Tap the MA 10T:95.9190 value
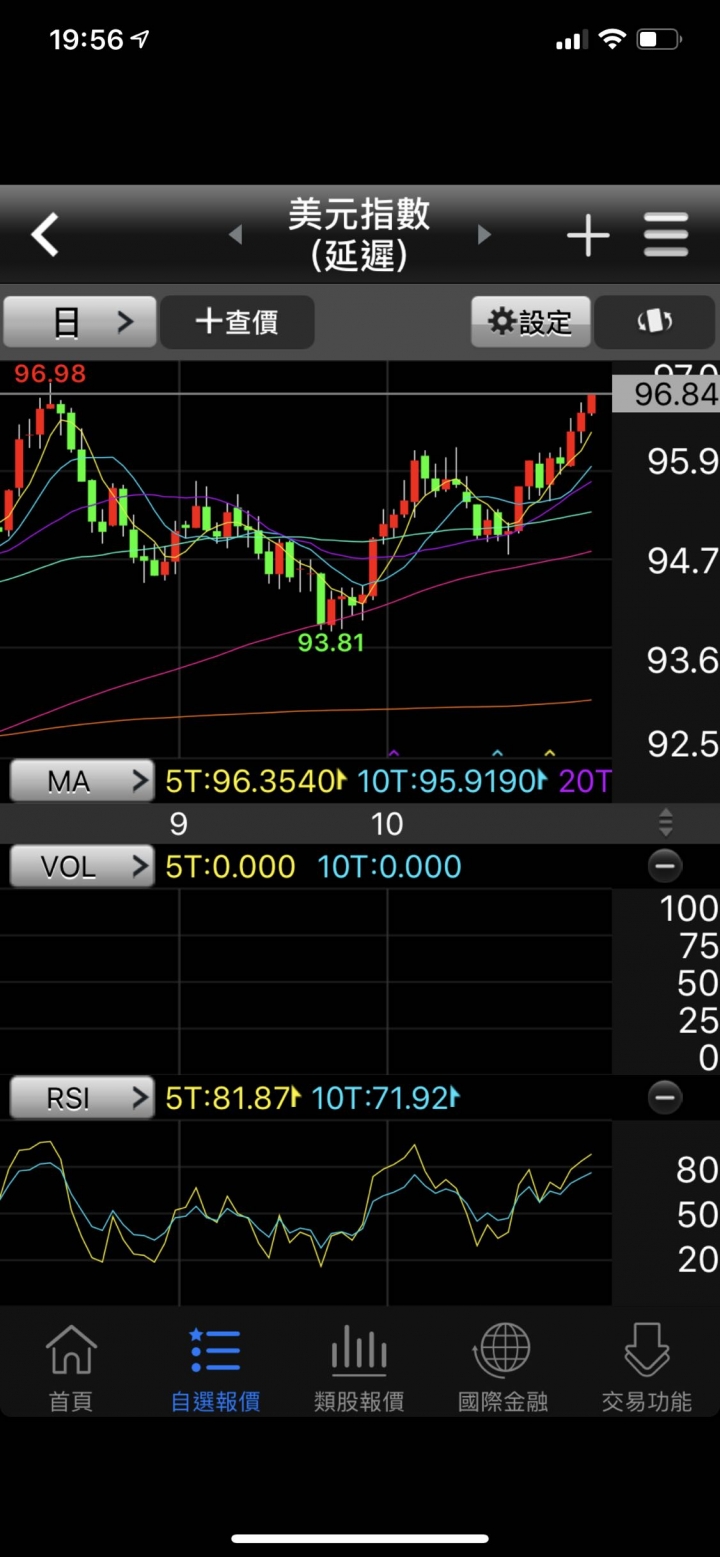The image size is (720, 1557). 453,781
